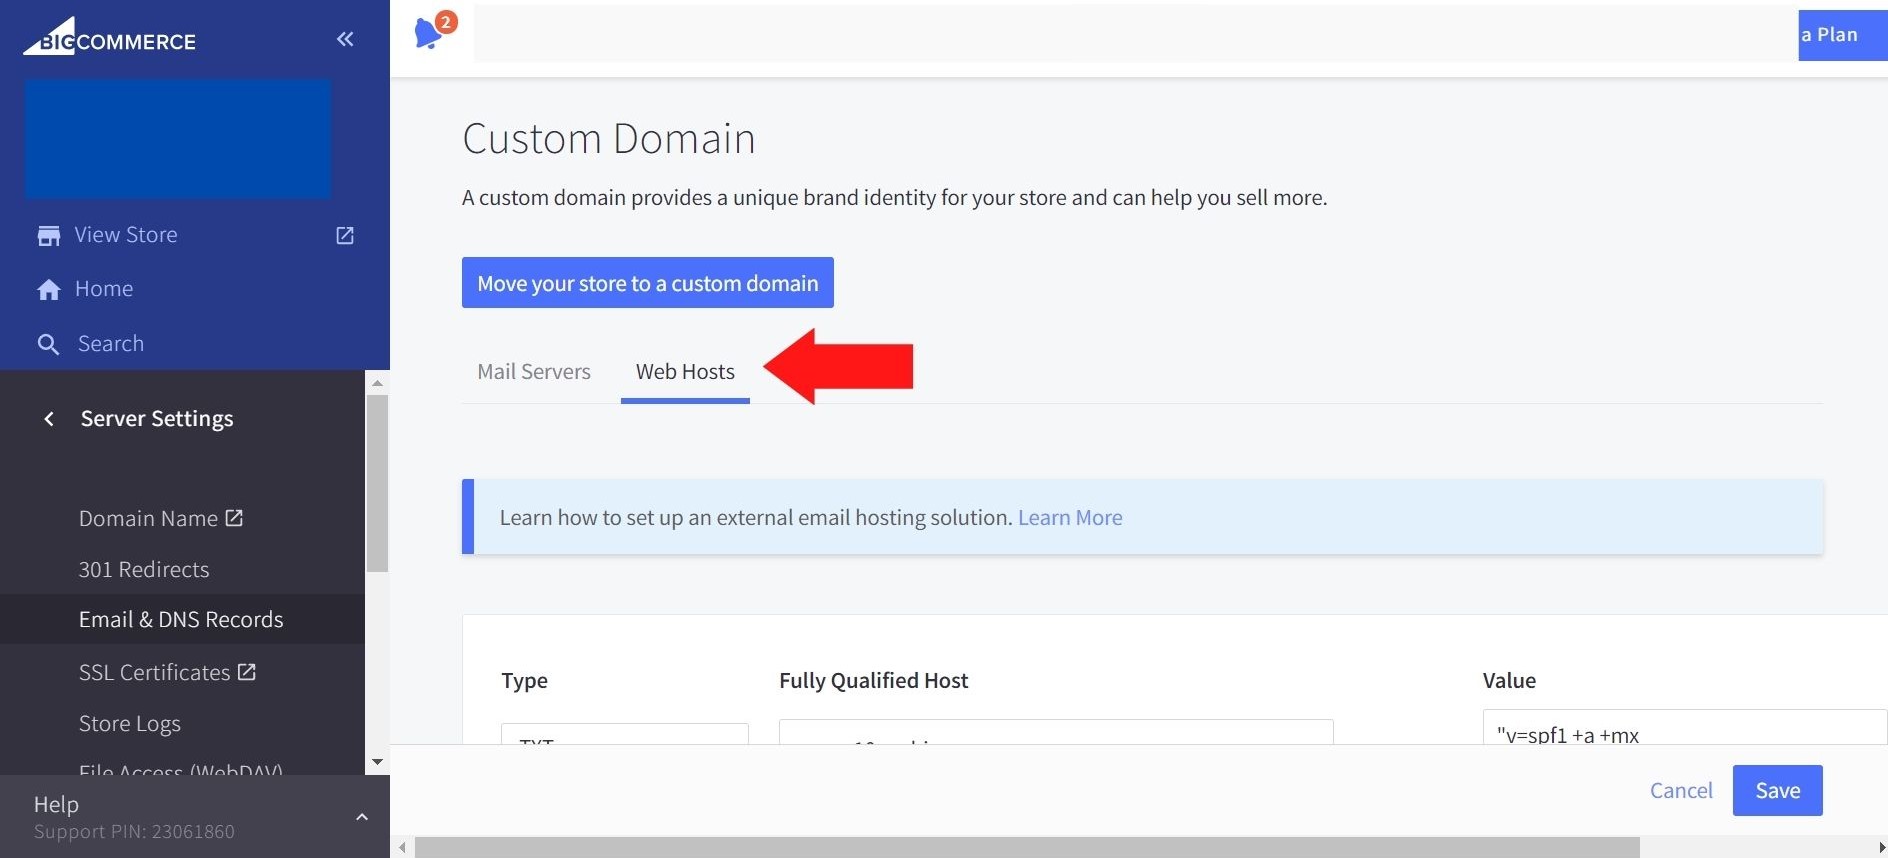Go back using Server Settings chevron
The width and height of the screenshot is (1888, 858).
tap(49, 419)
